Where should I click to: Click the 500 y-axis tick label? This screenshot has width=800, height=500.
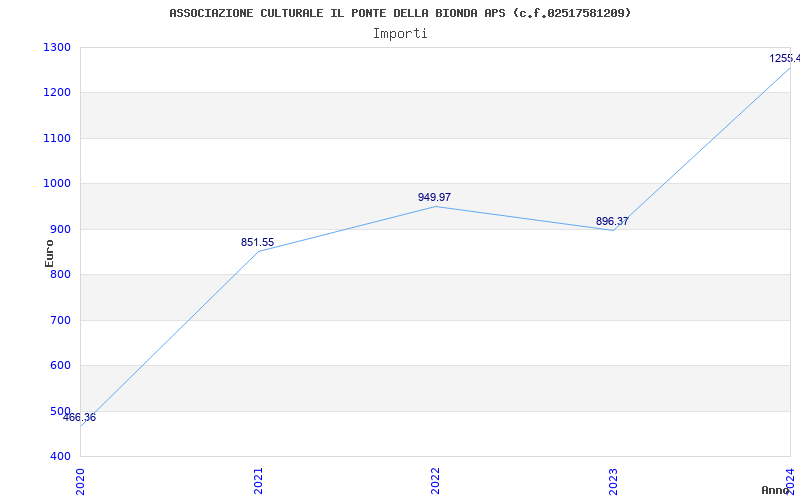pyautogui.click(x=60, y=411)
